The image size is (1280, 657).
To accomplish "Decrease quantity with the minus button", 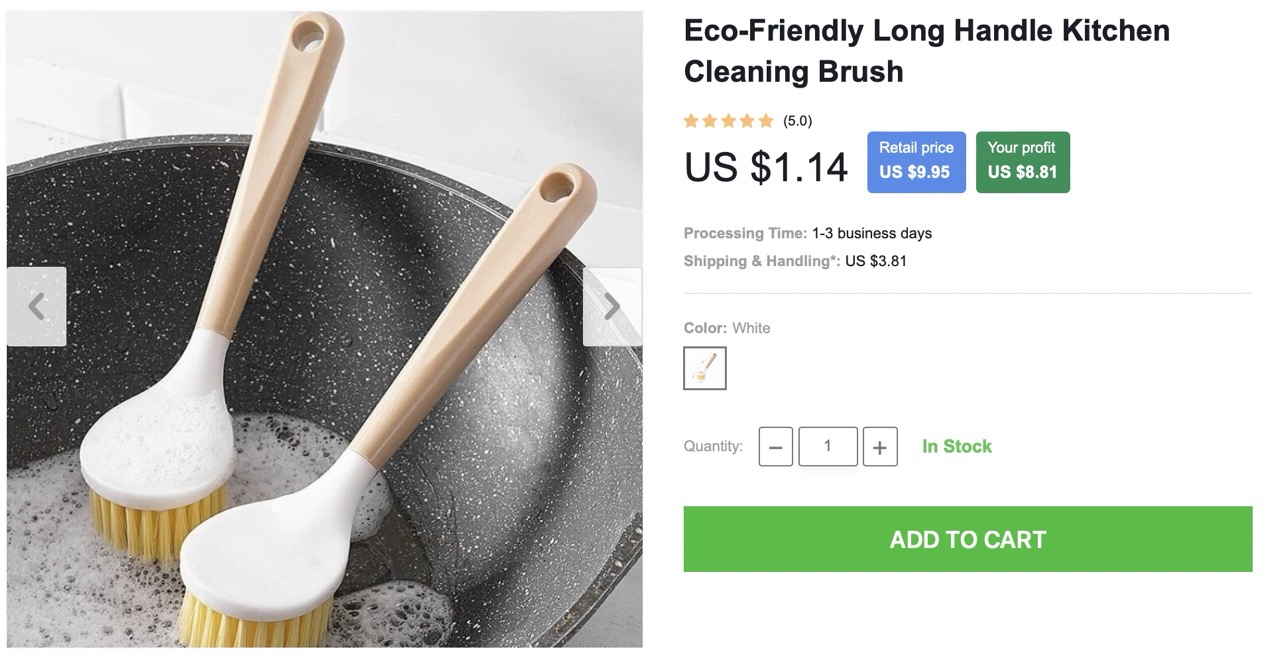I will point(776,447).
